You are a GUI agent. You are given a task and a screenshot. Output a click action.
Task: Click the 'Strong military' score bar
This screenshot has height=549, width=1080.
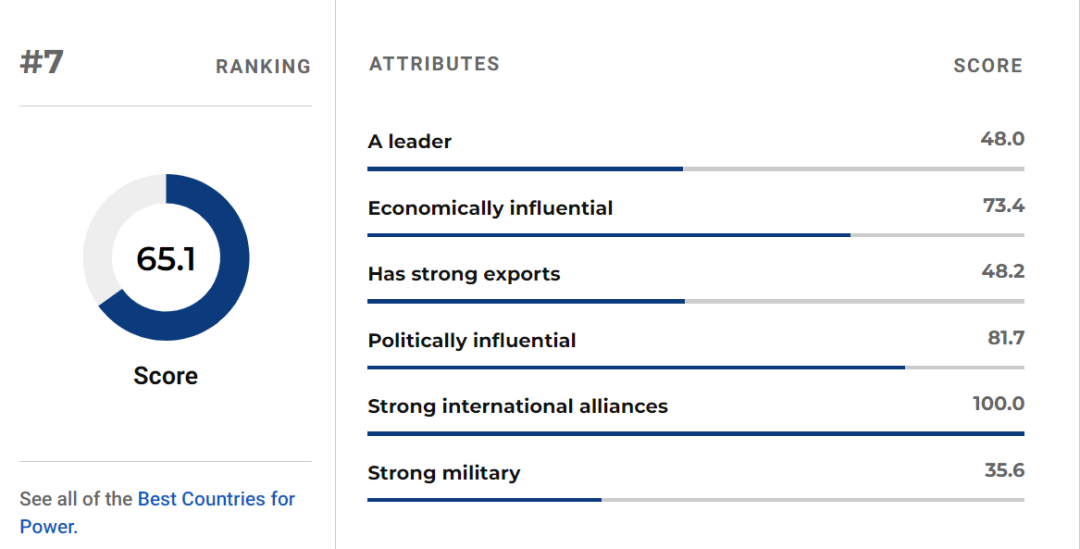[695, 499]
